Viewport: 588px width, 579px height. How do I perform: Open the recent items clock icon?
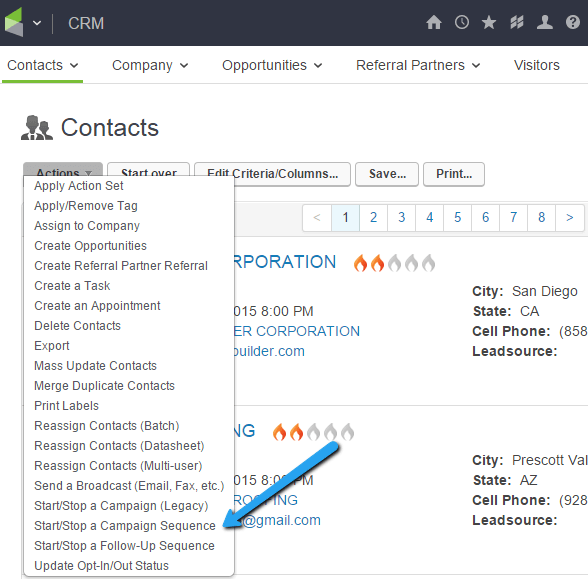coord(462,22)
